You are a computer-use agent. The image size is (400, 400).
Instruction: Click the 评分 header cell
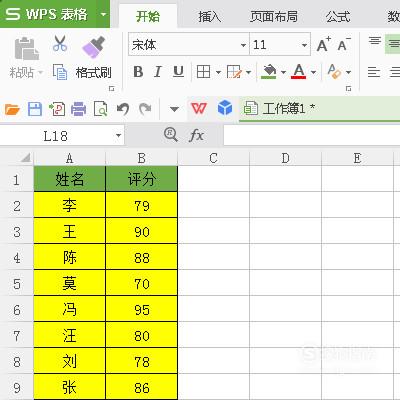pyautogui.click(x=141, y=179)
